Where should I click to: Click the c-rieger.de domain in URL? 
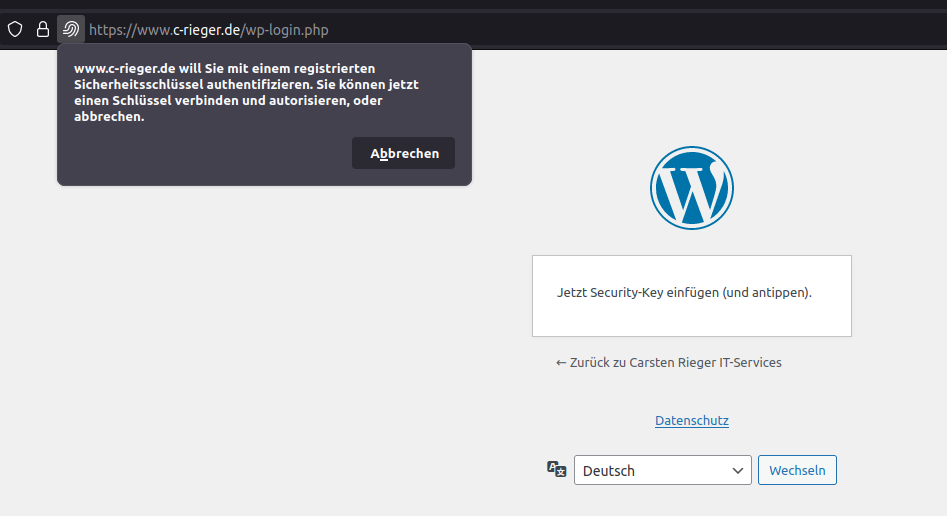pyautogui.click(x=207, y=30)
